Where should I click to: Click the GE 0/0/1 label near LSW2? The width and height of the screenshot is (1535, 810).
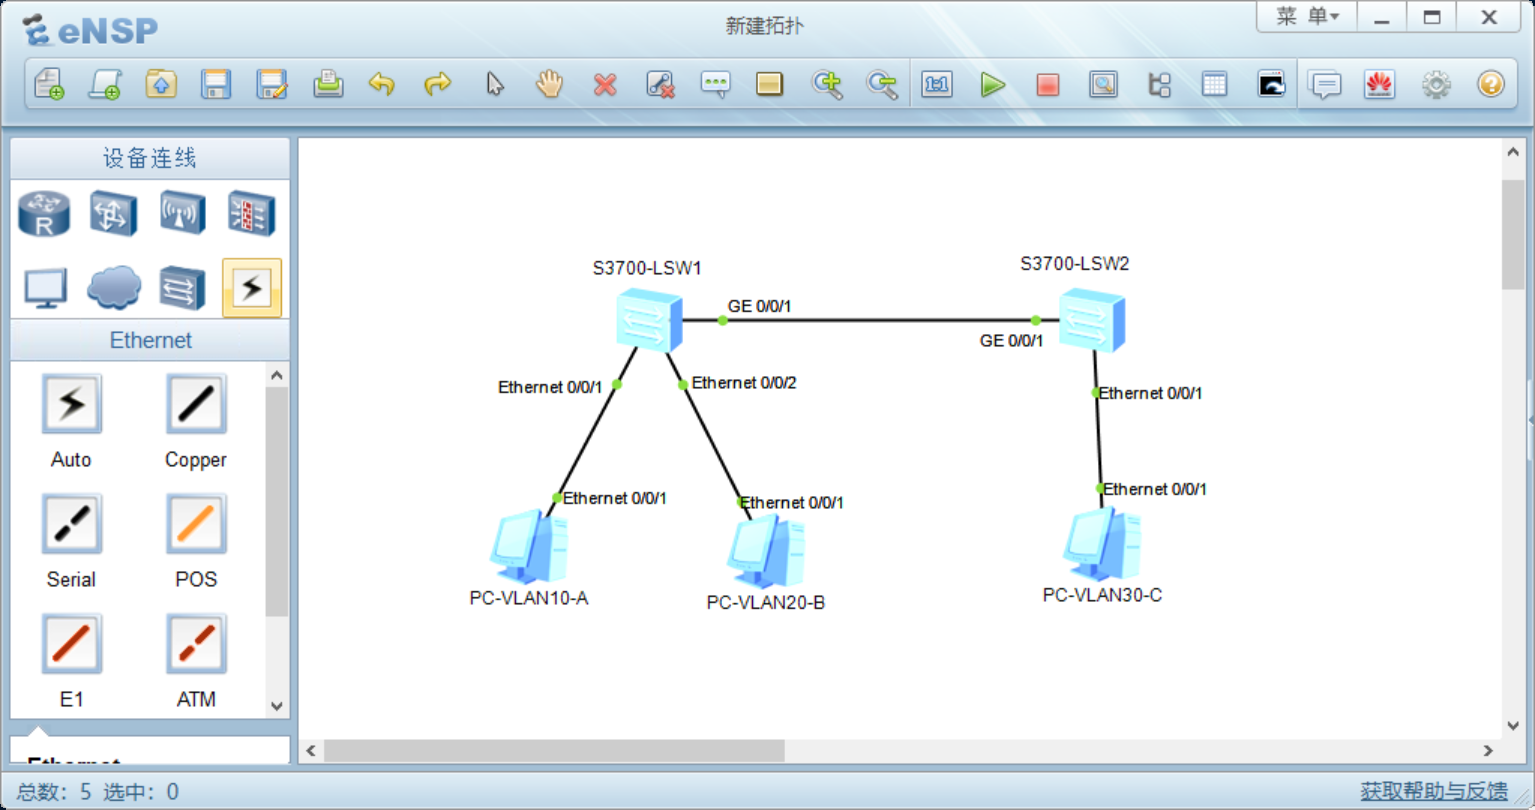click(1011, 341)
